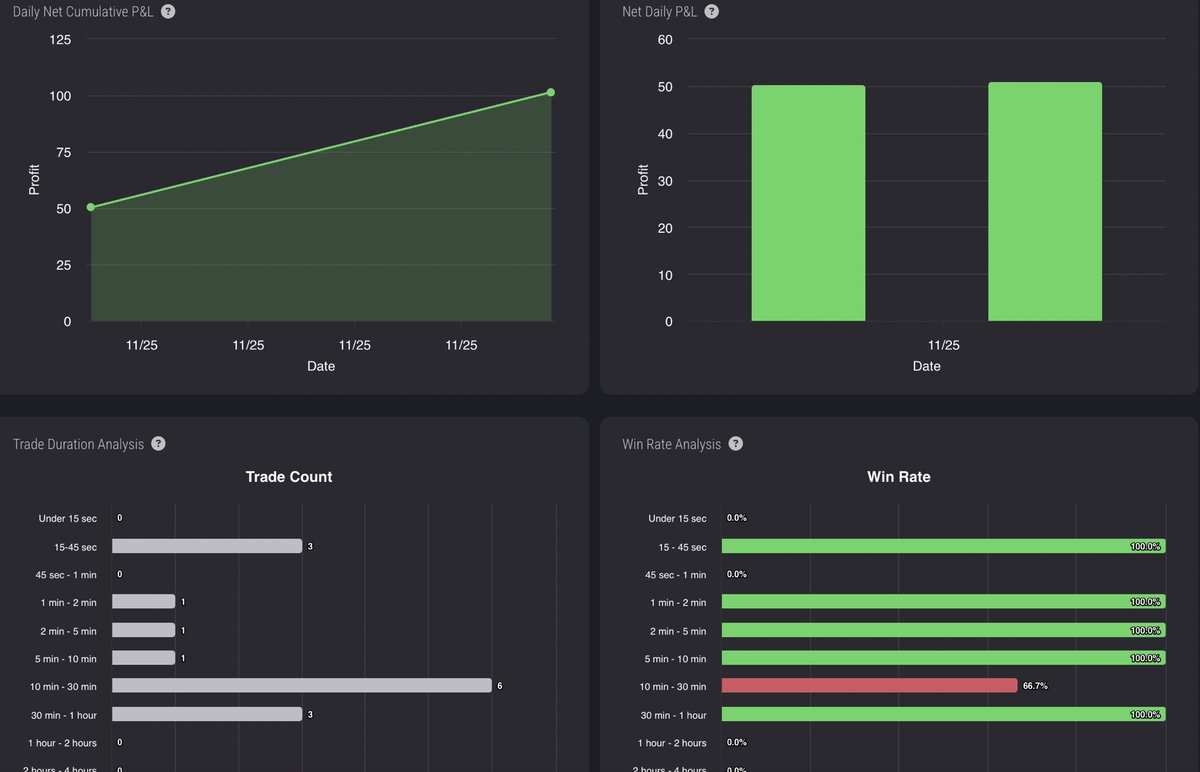Open help icon beside Daily Net Cumulative P&L
The height and width of the screenshot is (772, 1200).
point(168,12)
